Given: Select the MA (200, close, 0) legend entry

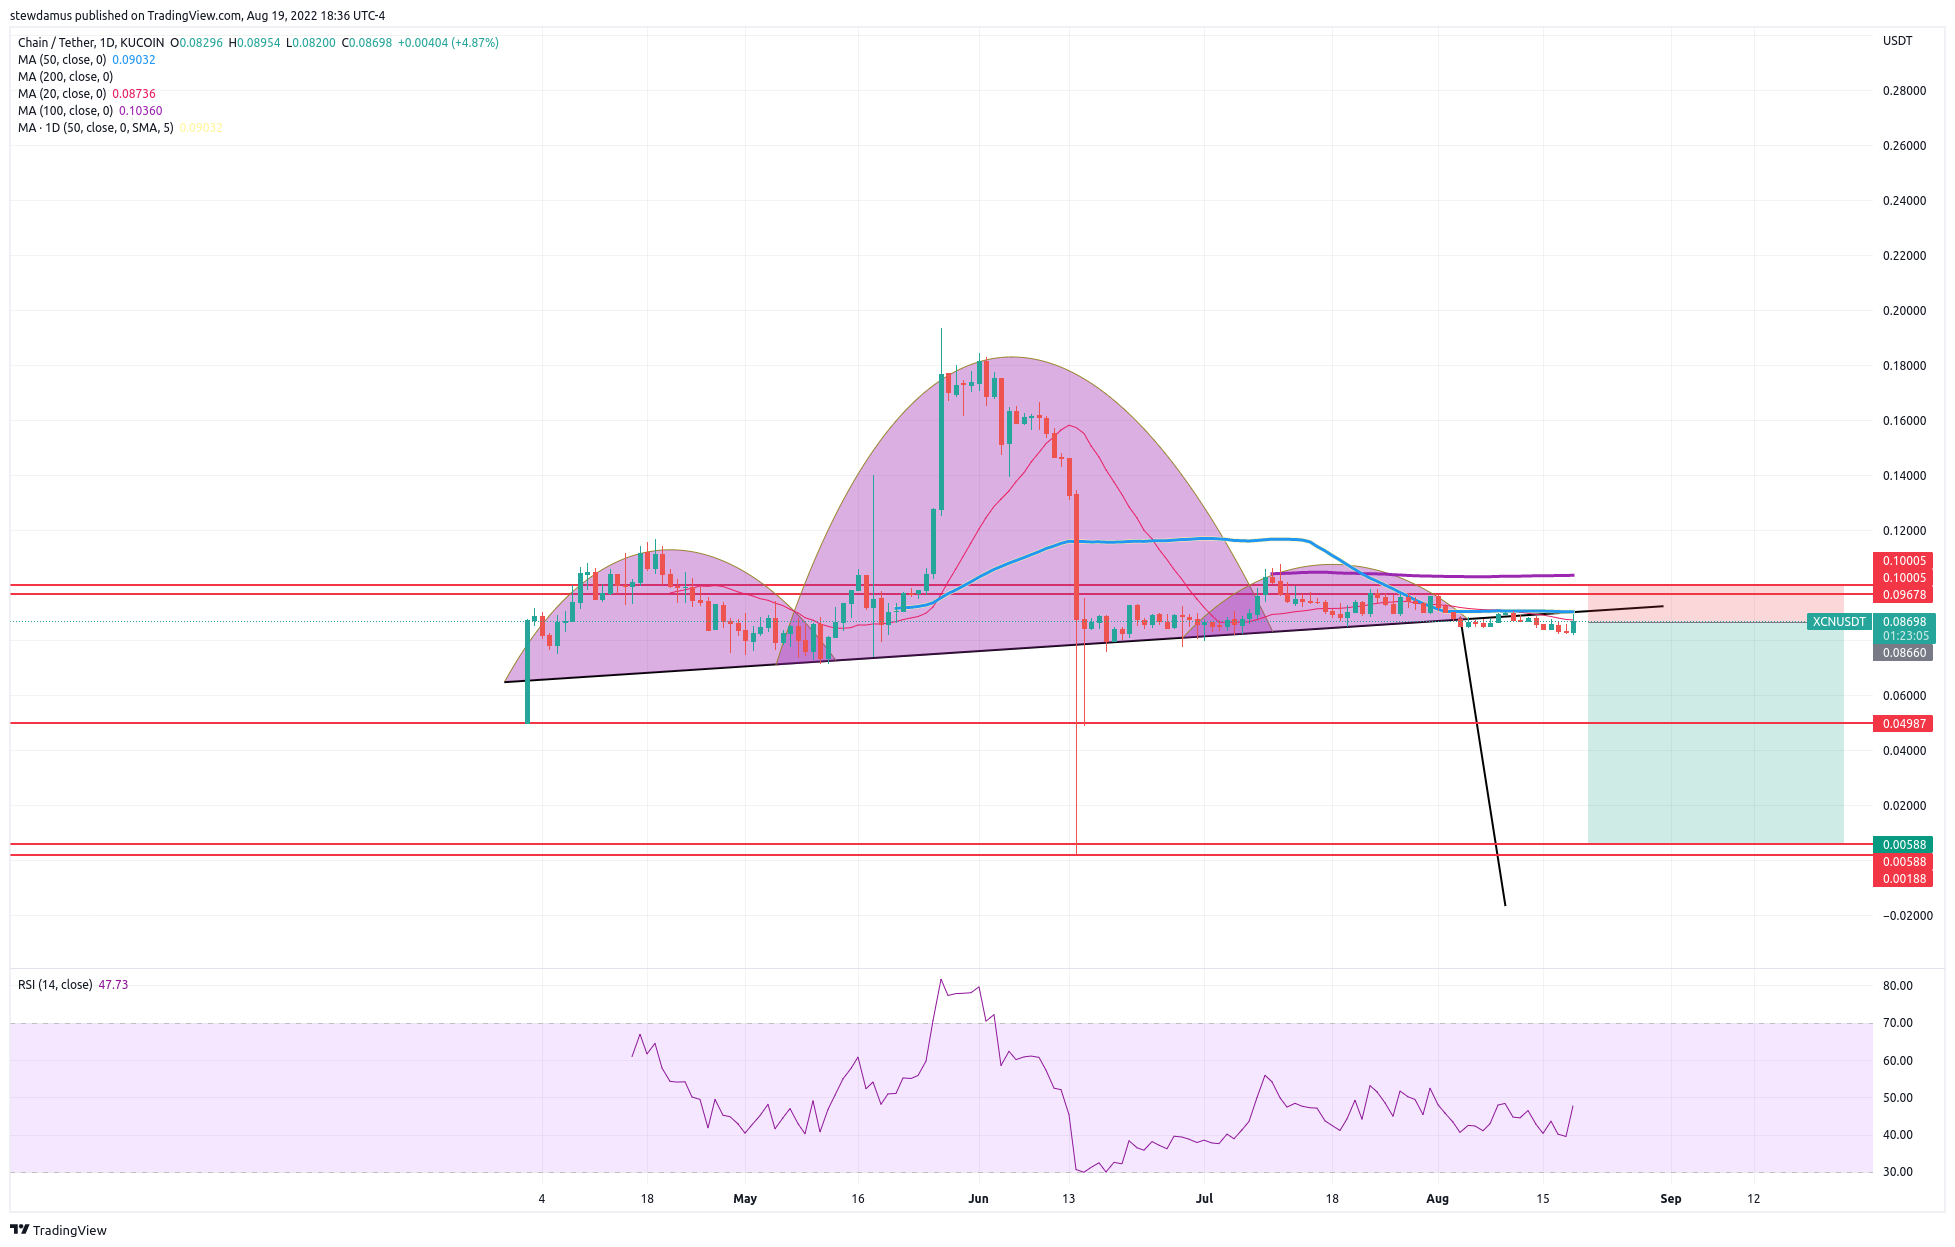Looking at the screenshot, I should pyautogui.click(x=65, y=77).
